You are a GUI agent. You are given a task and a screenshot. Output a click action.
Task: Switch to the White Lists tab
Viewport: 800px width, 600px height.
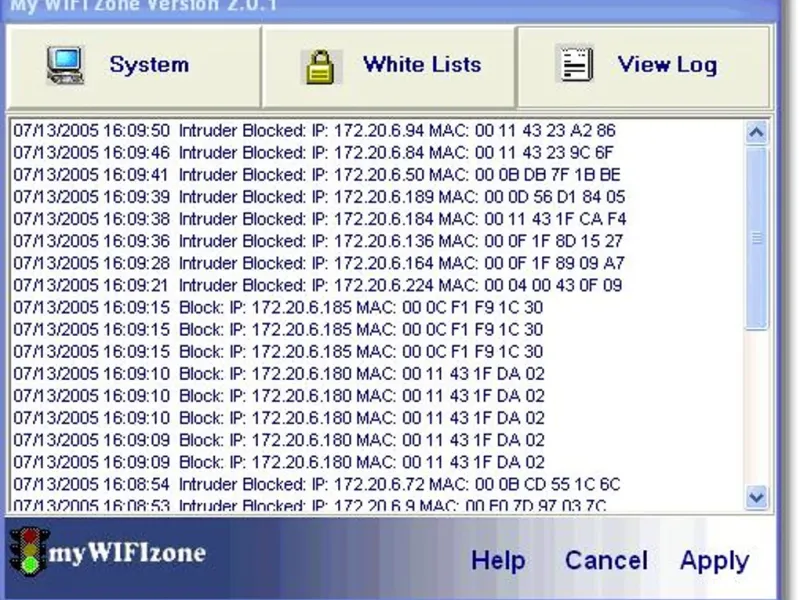tap(388, 67)
